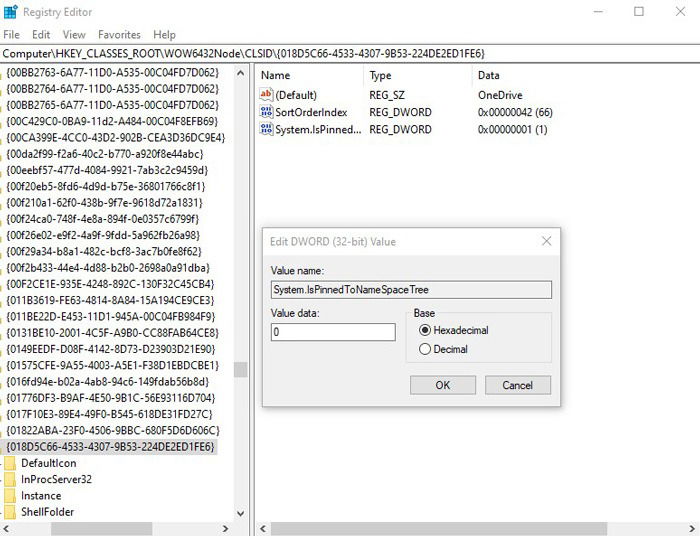Click the tree pane horizontal scrollbar thumb
The width and height of the screenshot is (700, 536).
[101, 529]
